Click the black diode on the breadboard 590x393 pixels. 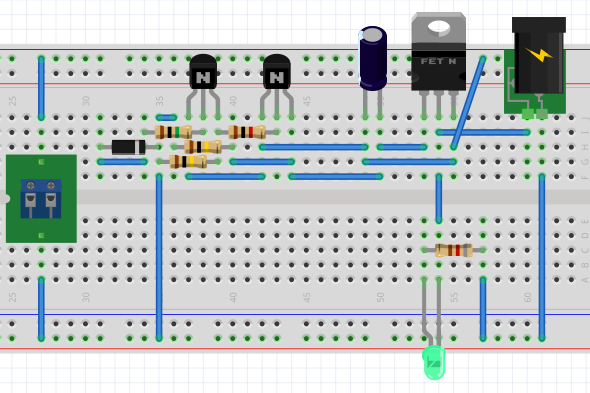(x=129, y=147)
